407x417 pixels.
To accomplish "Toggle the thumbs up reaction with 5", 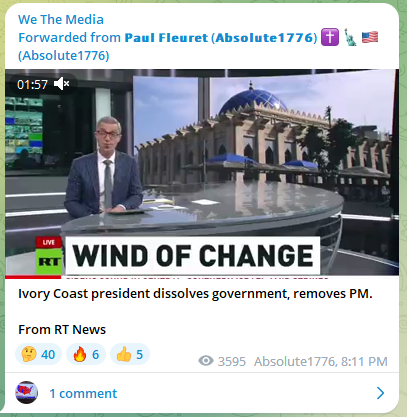I will 130,354.
